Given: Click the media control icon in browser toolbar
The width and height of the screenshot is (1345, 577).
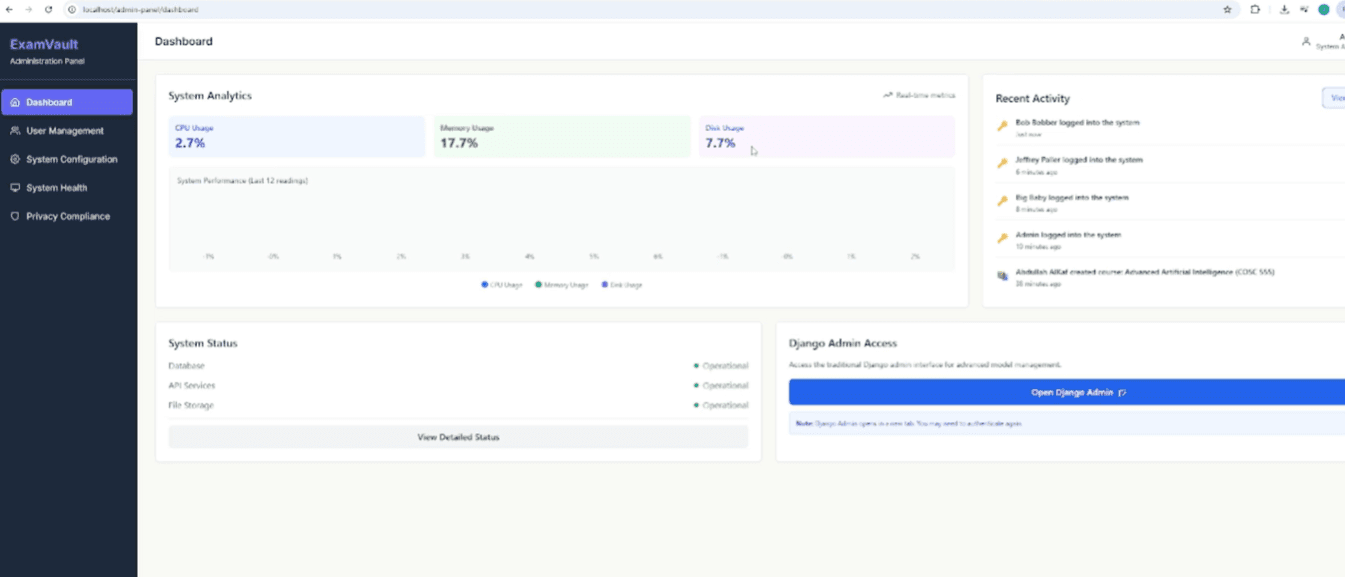Looking at the screenshot, I should (x=1304, y=9).
